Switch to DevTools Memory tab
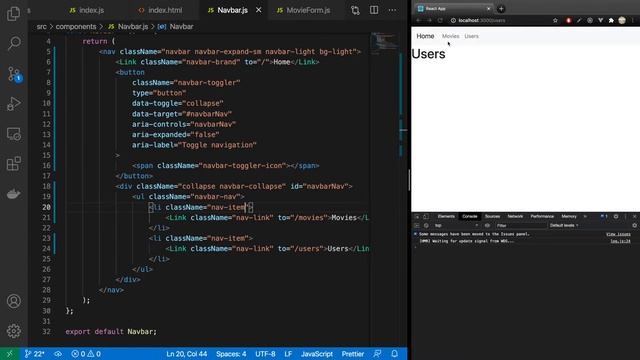 click(x=569, y=216)
